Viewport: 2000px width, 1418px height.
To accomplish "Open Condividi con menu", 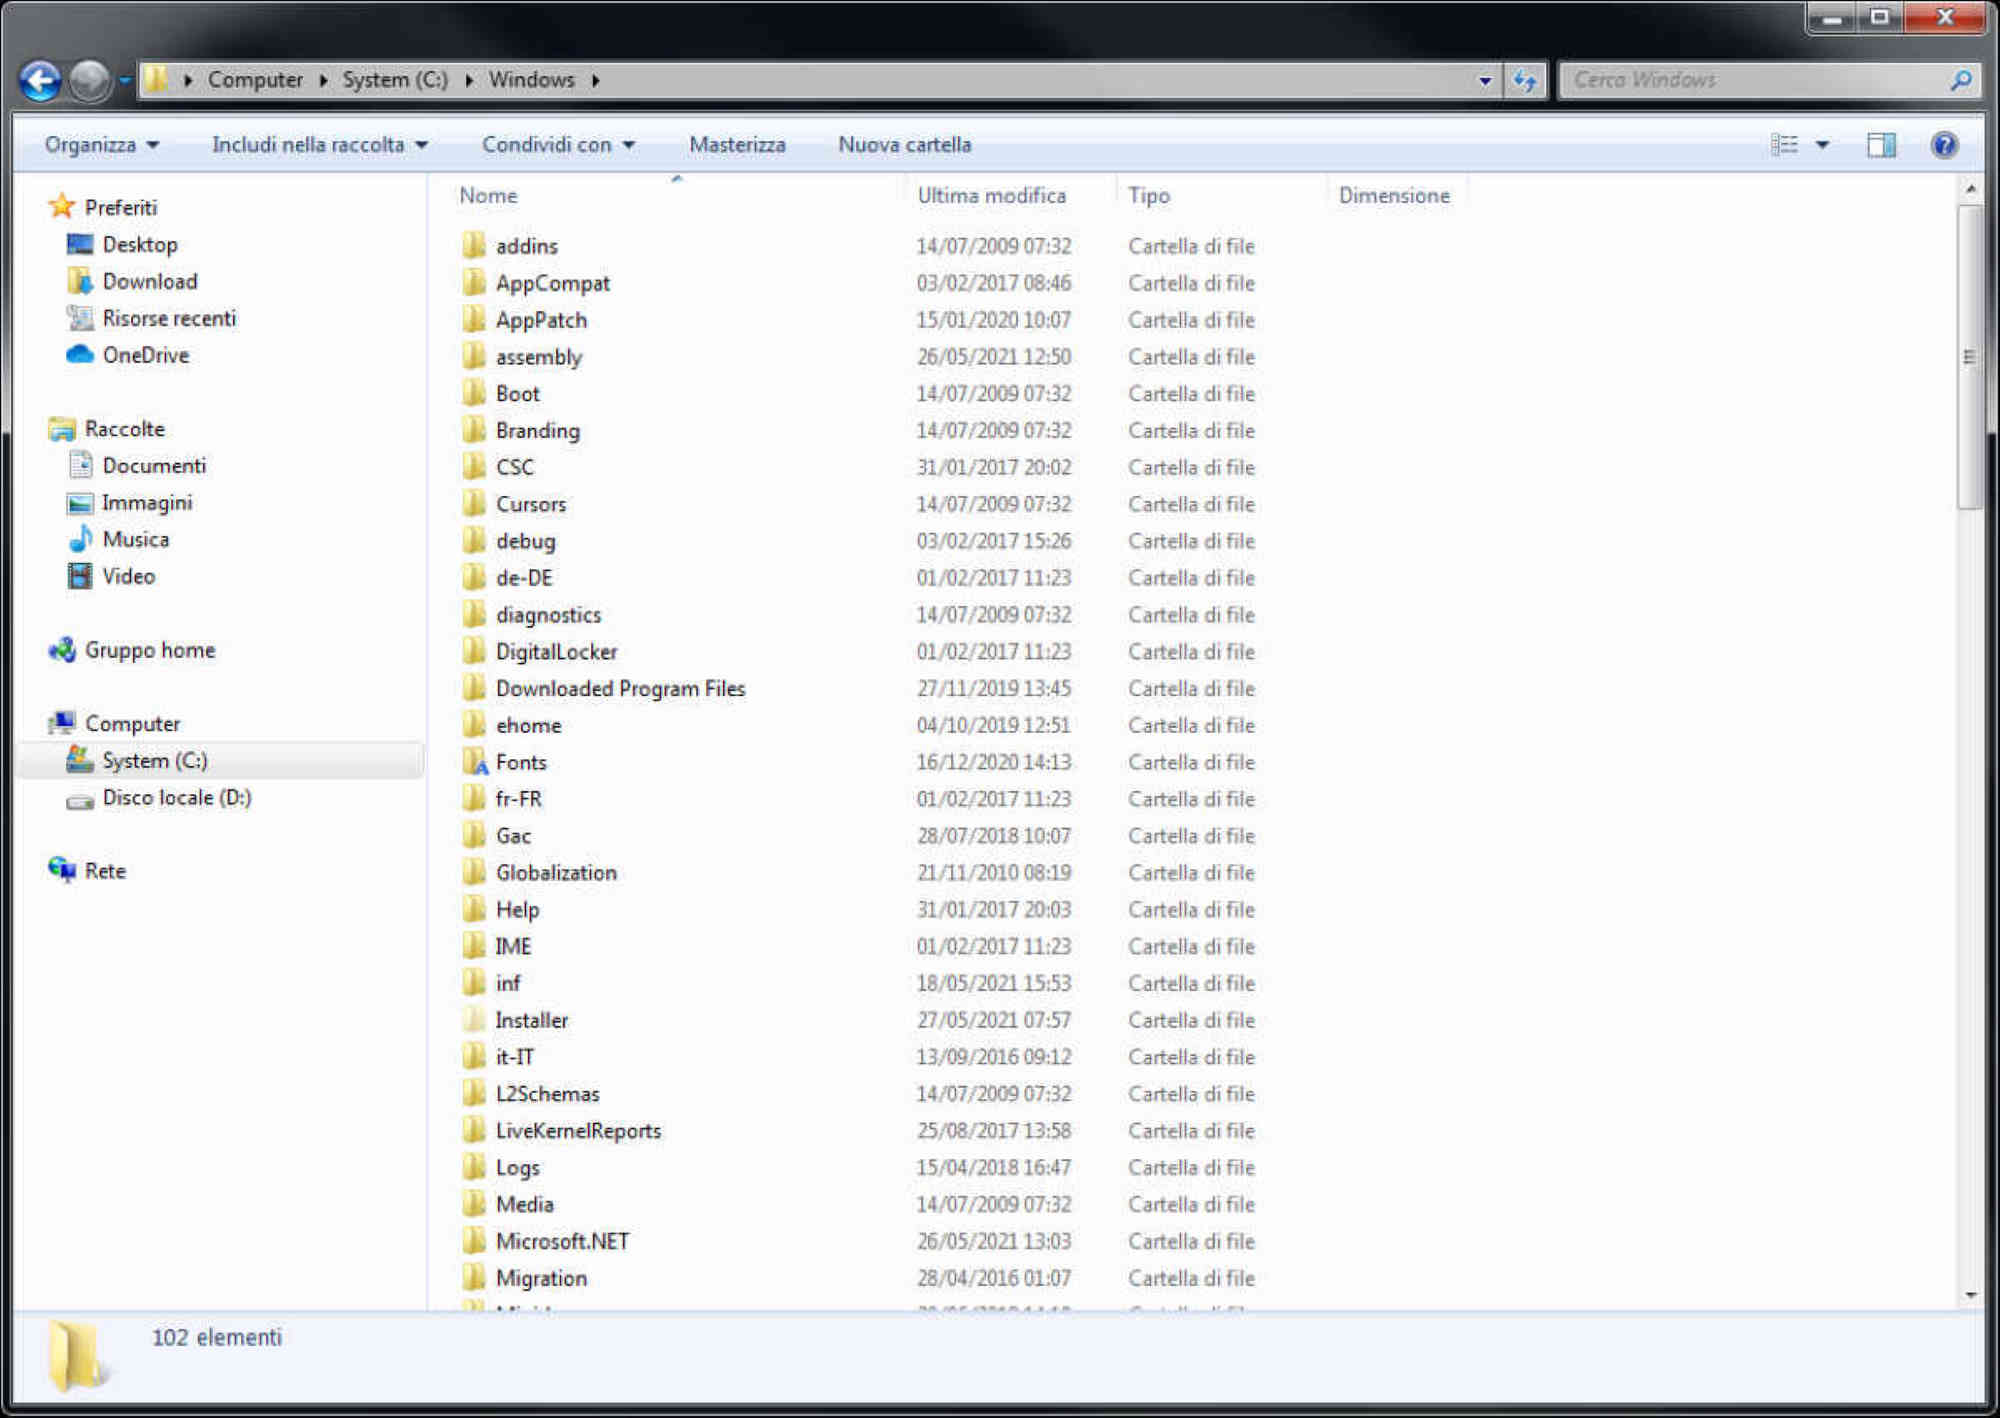I will tap(558, 145).
